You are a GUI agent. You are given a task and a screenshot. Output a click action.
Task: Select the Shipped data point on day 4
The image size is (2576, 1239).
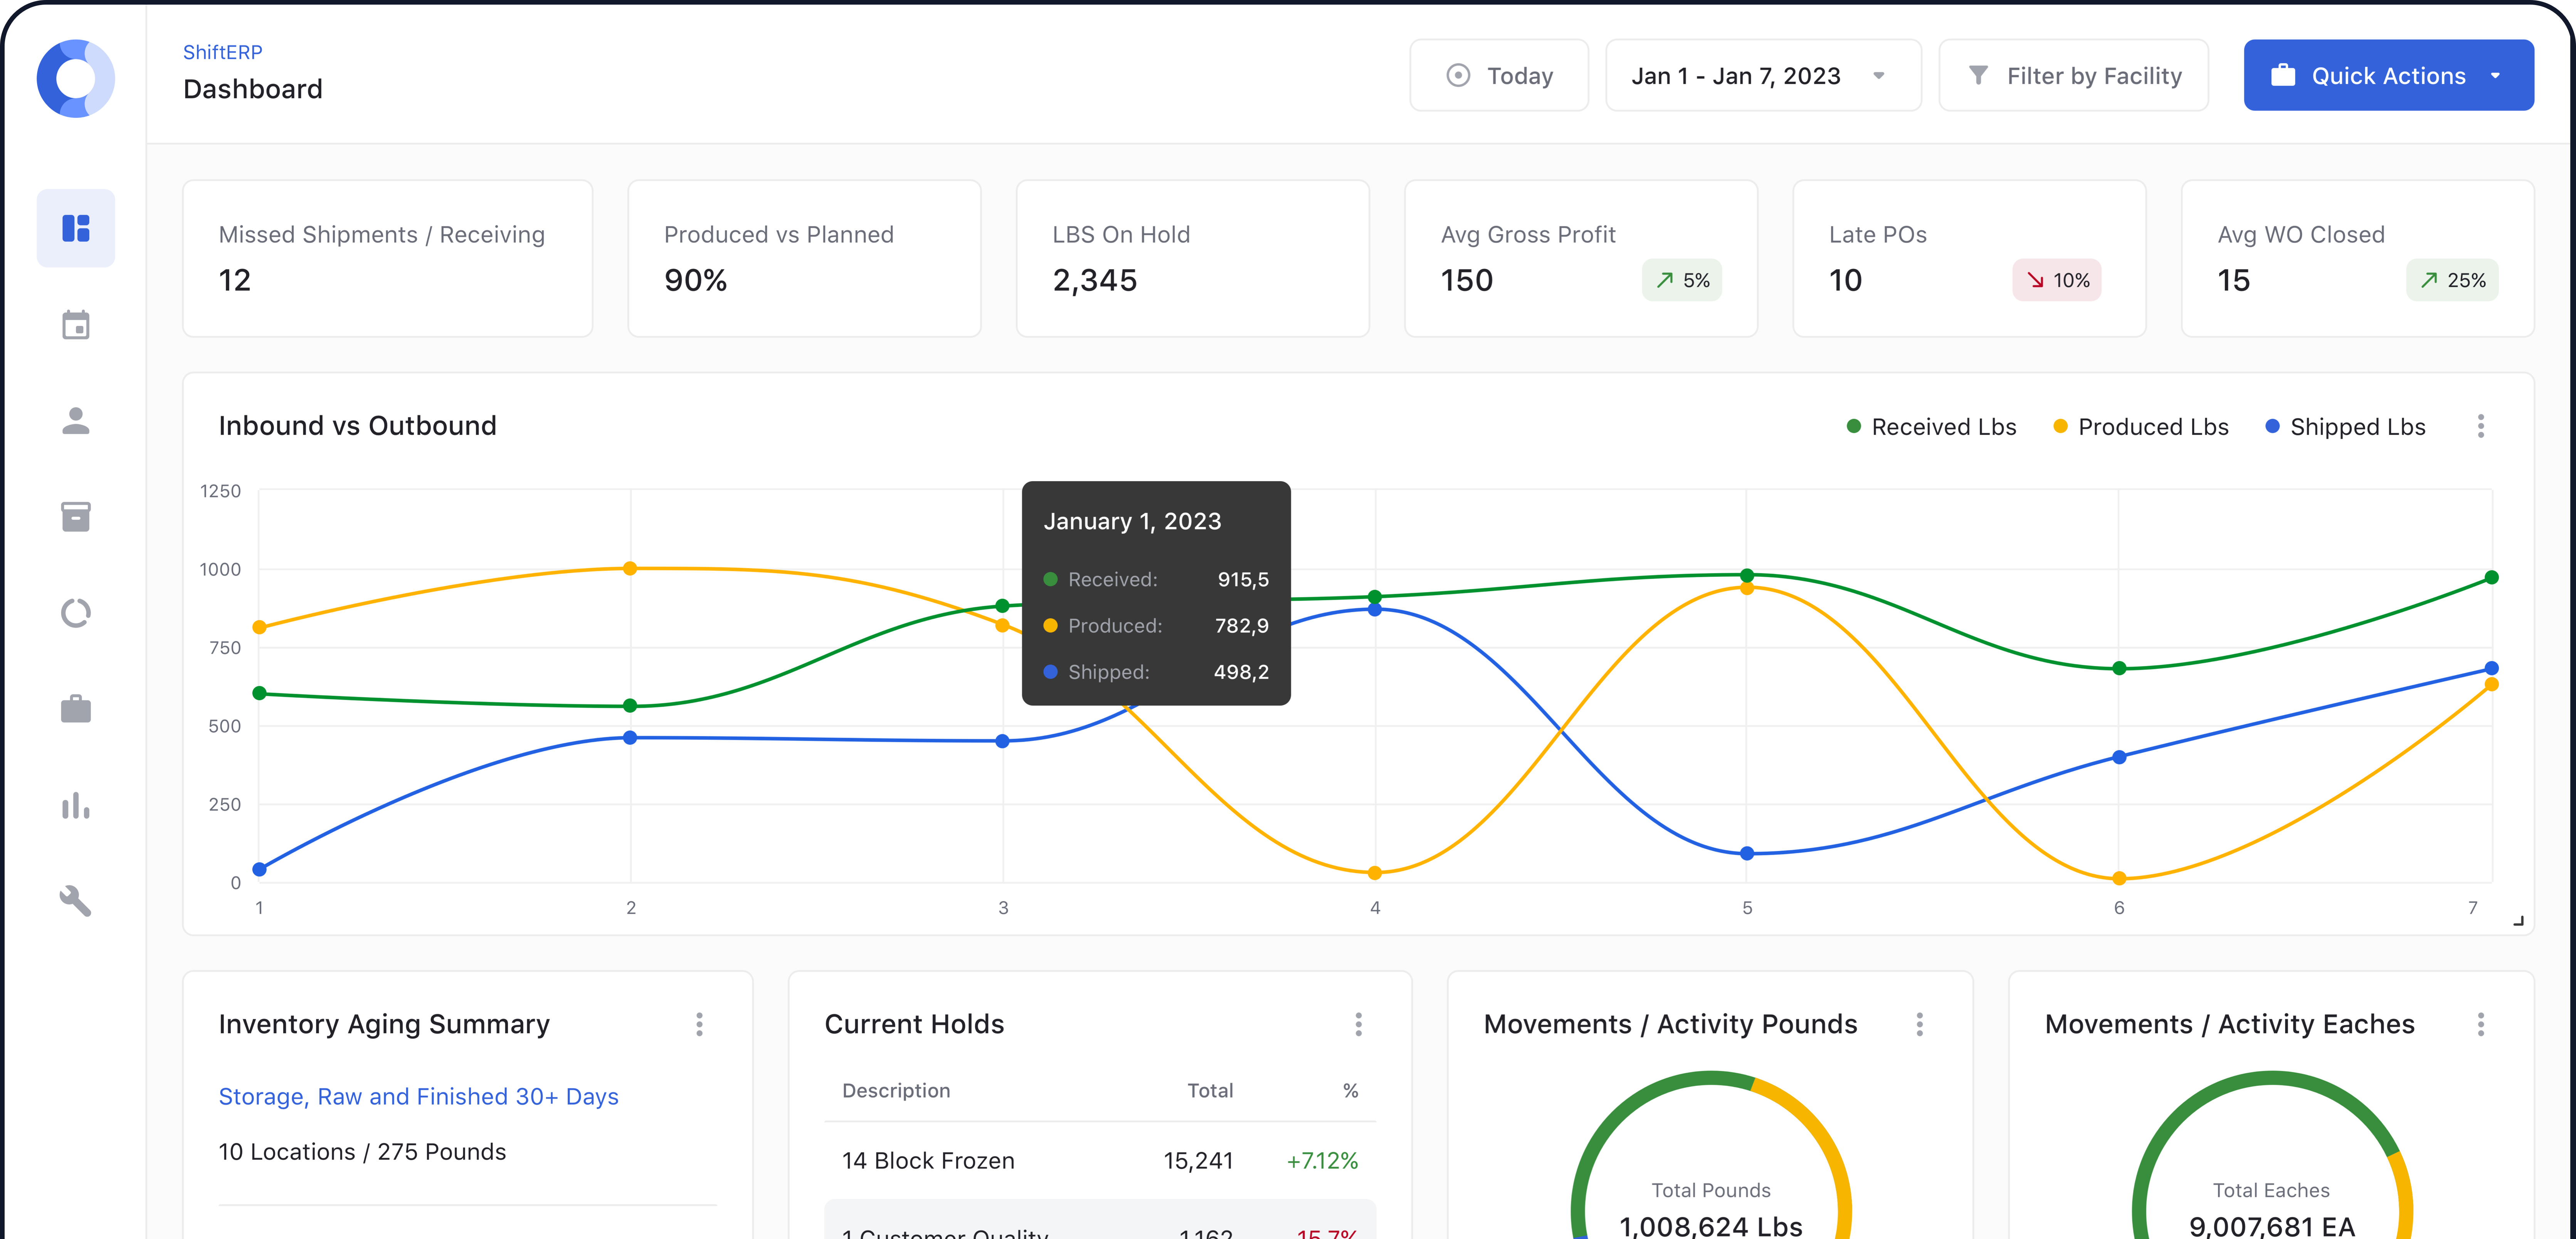pyautogui.click(x=1375, y=609)
